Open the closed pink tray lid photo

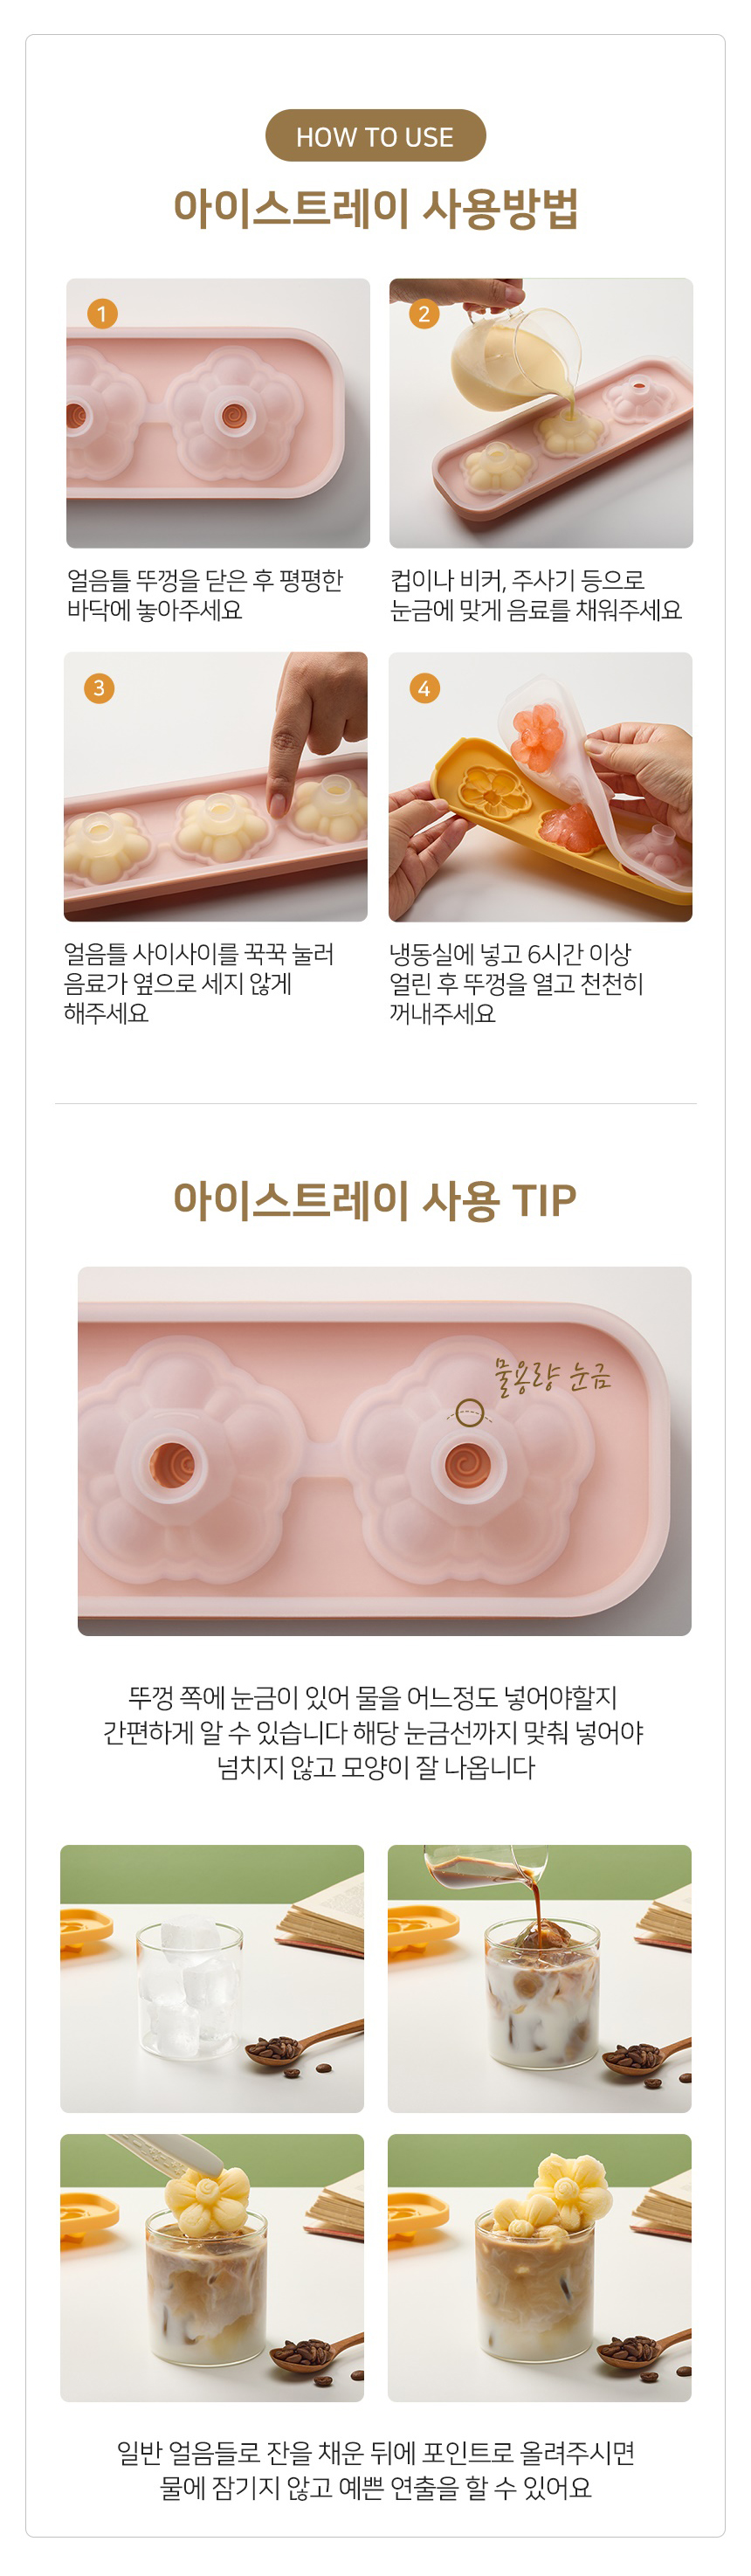(x=218, y=413)
